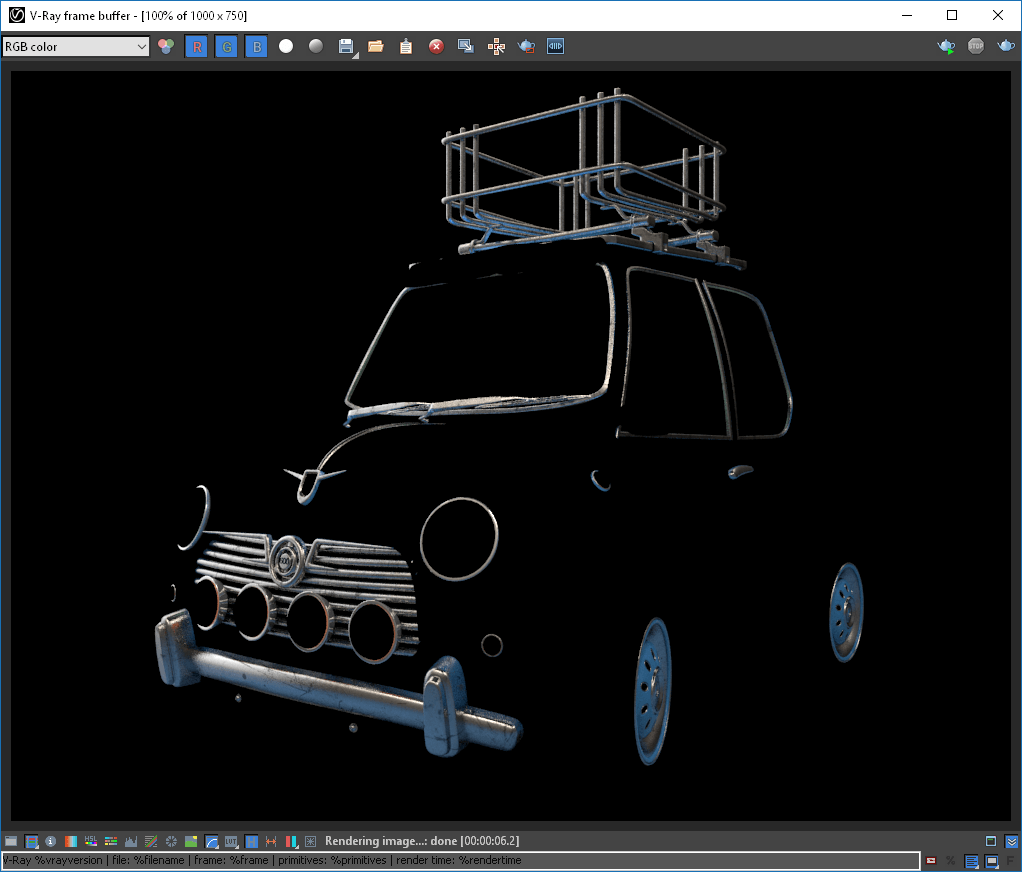Toggle the red channel display
The image size is (1022, 872).
click(196, 46)
